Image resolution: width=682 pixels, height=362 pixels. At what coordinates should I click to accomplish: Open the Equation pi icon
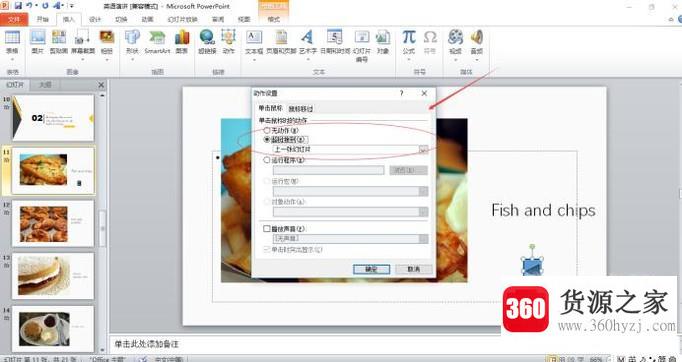tap(408, 42)
